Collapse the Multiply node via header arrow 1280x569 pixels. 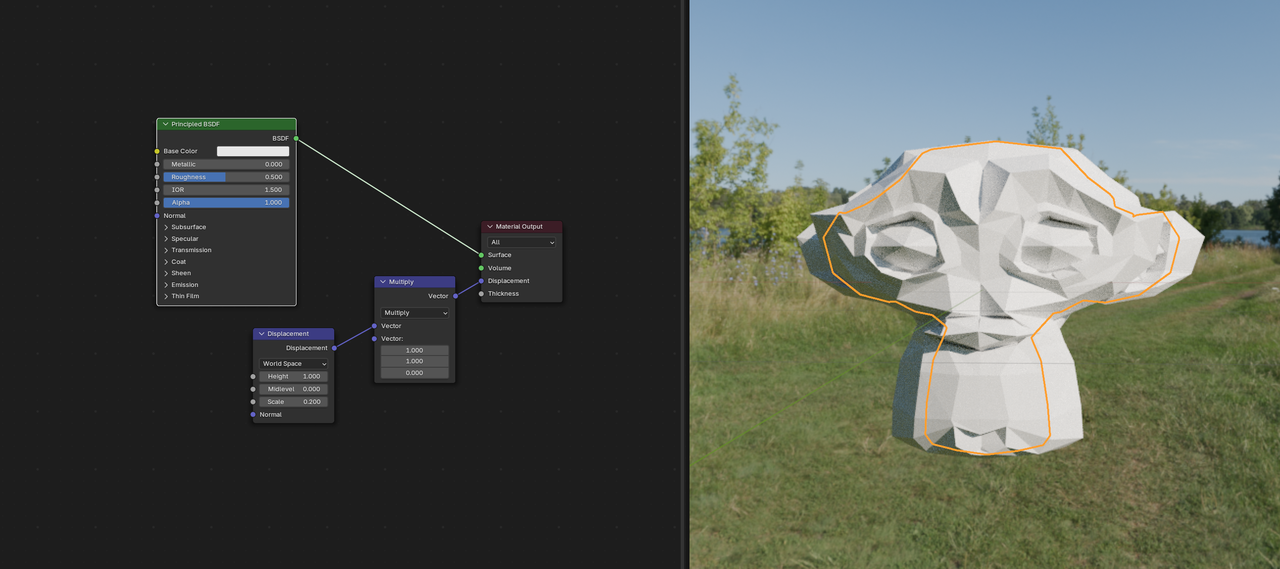click(x=383, y=282)
